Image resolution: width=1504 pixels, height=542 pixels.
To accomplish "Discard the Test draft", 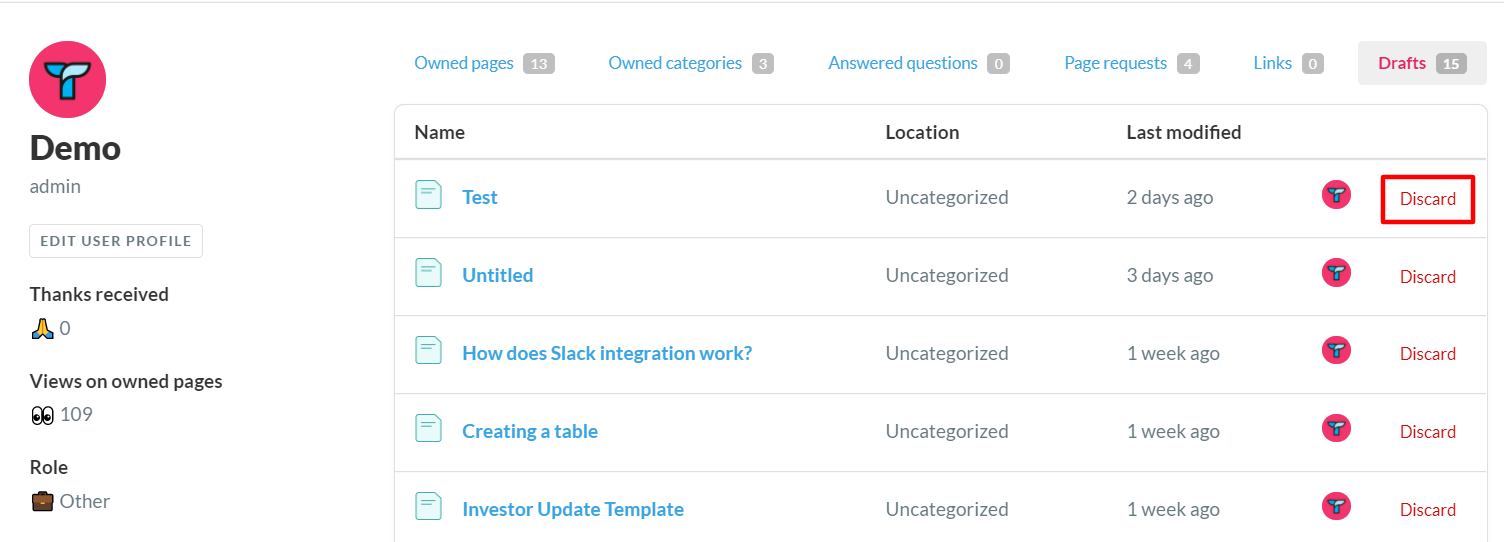I will click(x=1427, y=199).
